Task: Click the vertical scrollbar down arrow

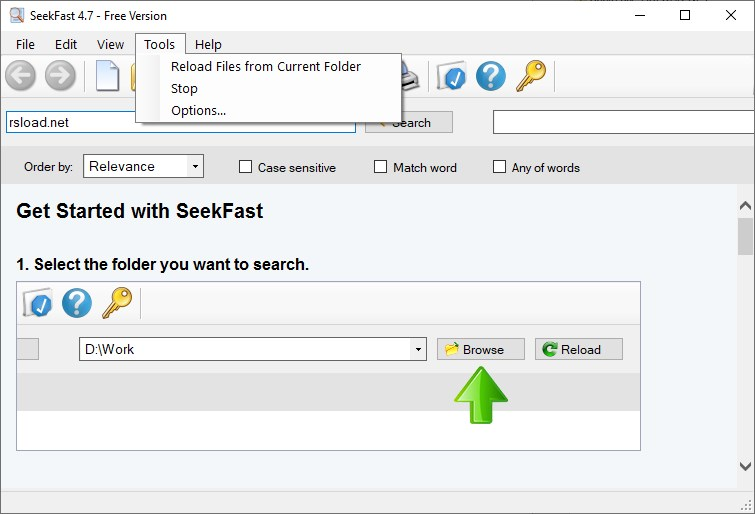Action: [x=745, y=466]
